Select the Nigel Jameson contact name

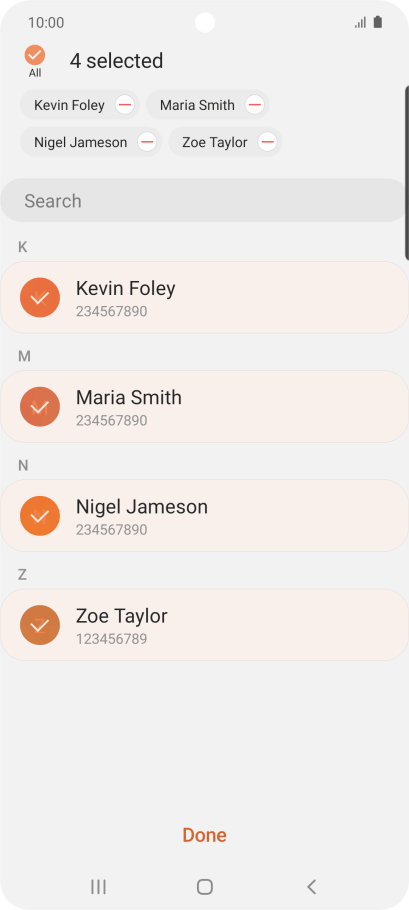pyautogui.click(x=142, y=507)
